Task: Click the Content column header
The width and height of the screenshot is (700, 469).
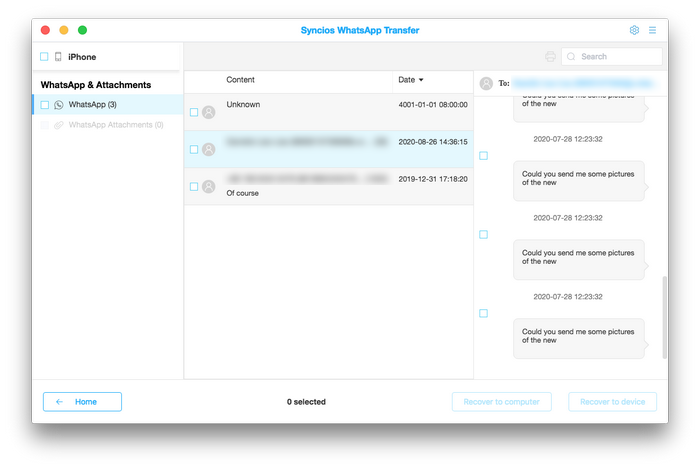Action: pyautogui.click(x=240, y=80)
